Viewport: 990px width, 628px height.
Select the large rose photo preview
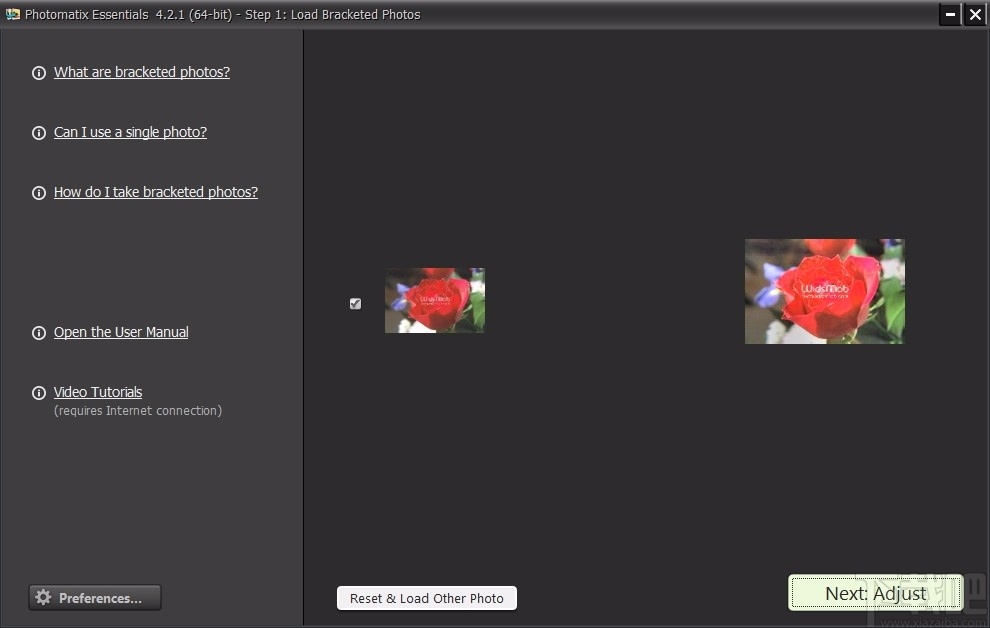[824, 291]
